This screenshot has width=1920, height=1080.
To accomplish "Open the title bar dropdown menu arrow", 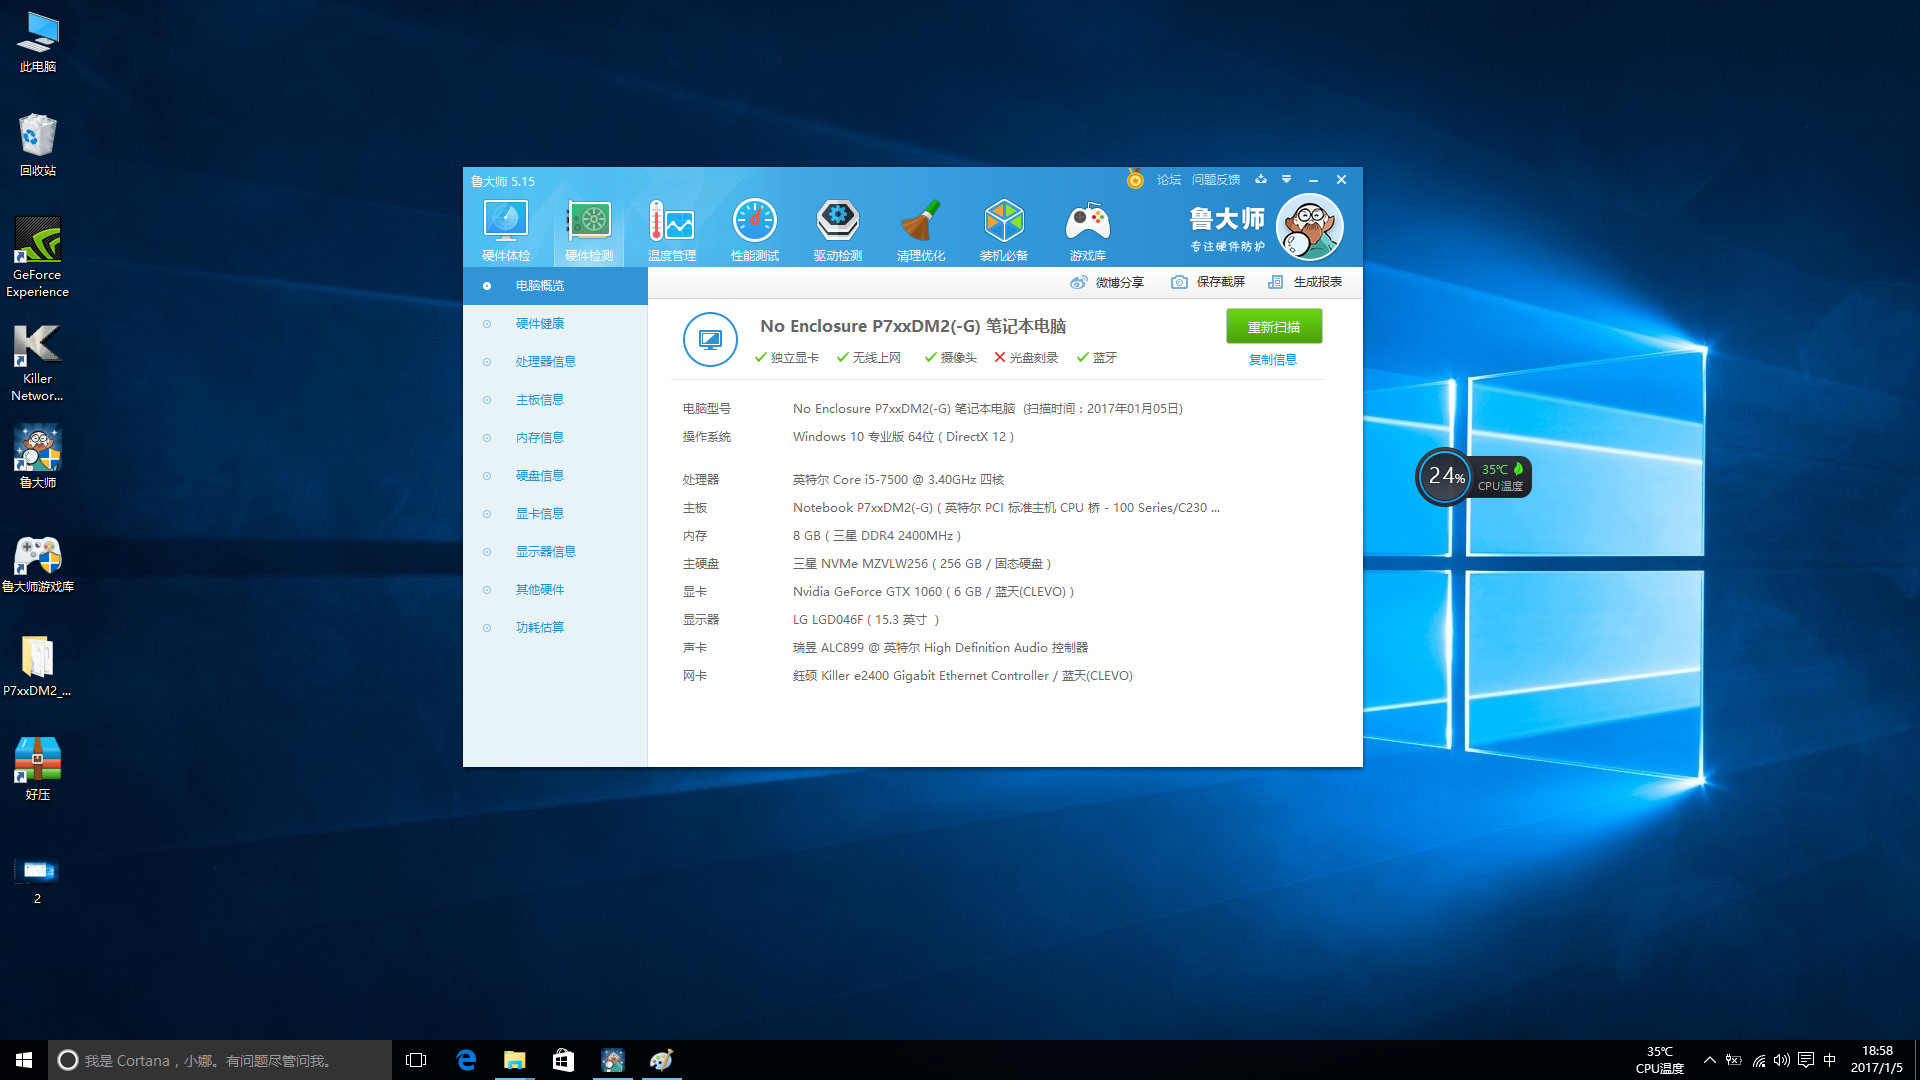I will pos(1287,180).
